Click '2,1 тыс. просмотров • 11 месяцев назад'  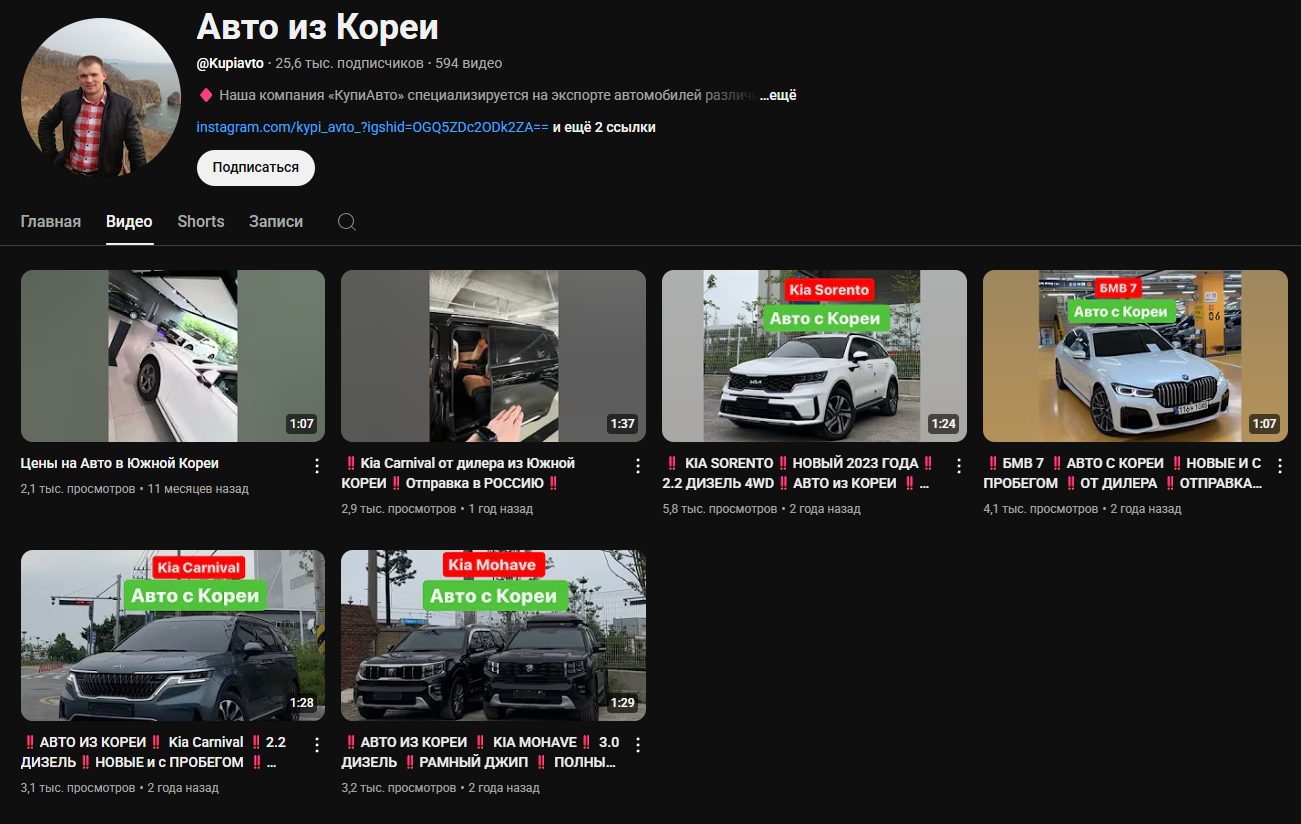(x=135, y=489)
